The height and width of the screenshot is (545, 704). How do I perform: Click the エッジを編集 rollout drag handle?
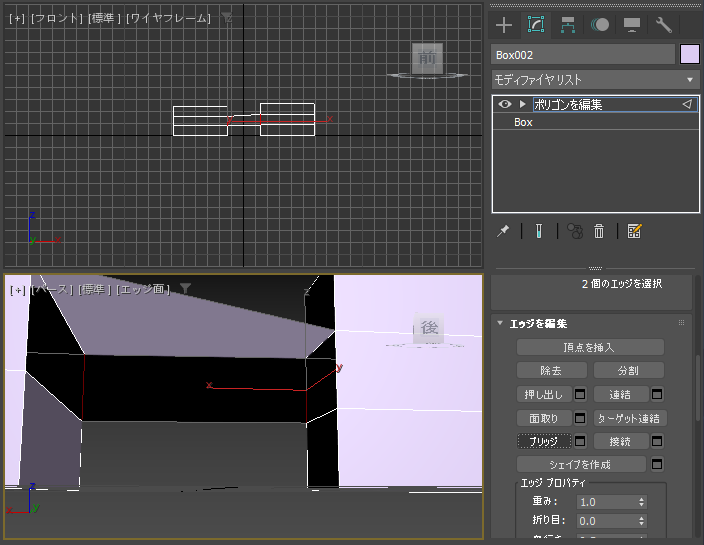tap(681, 323)
